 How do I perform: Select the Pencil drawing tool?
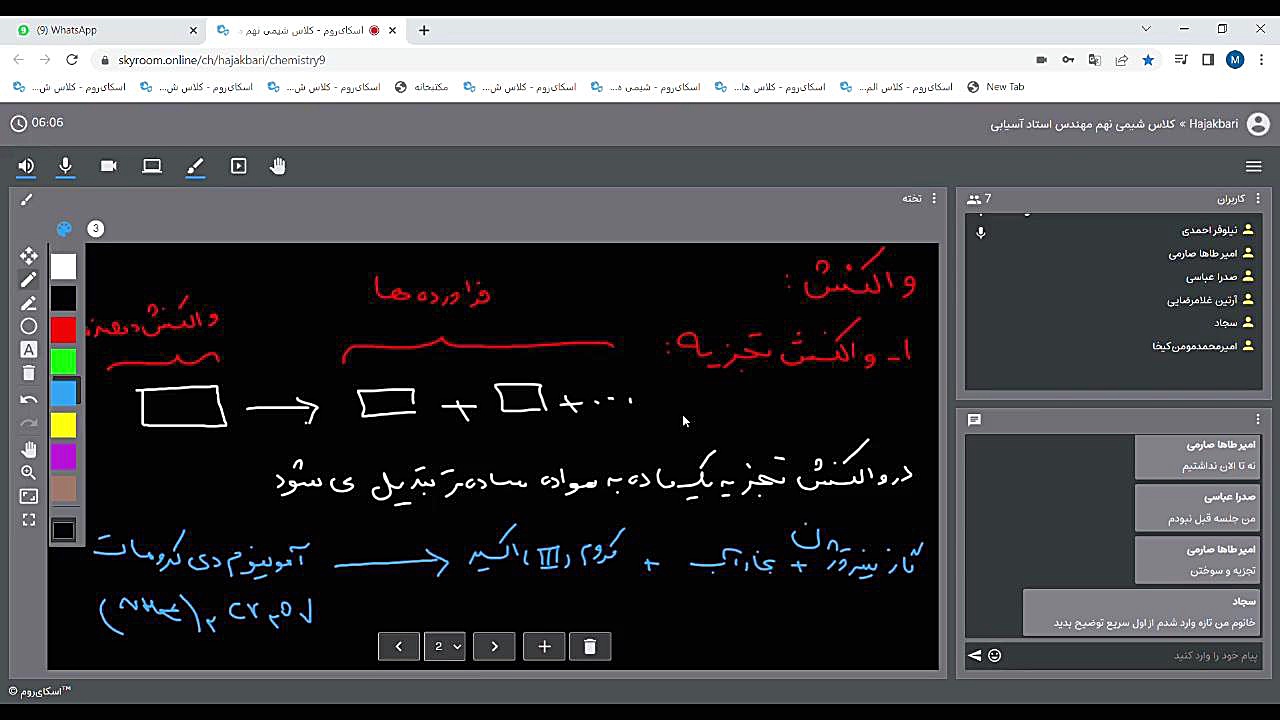coord(29,280)
